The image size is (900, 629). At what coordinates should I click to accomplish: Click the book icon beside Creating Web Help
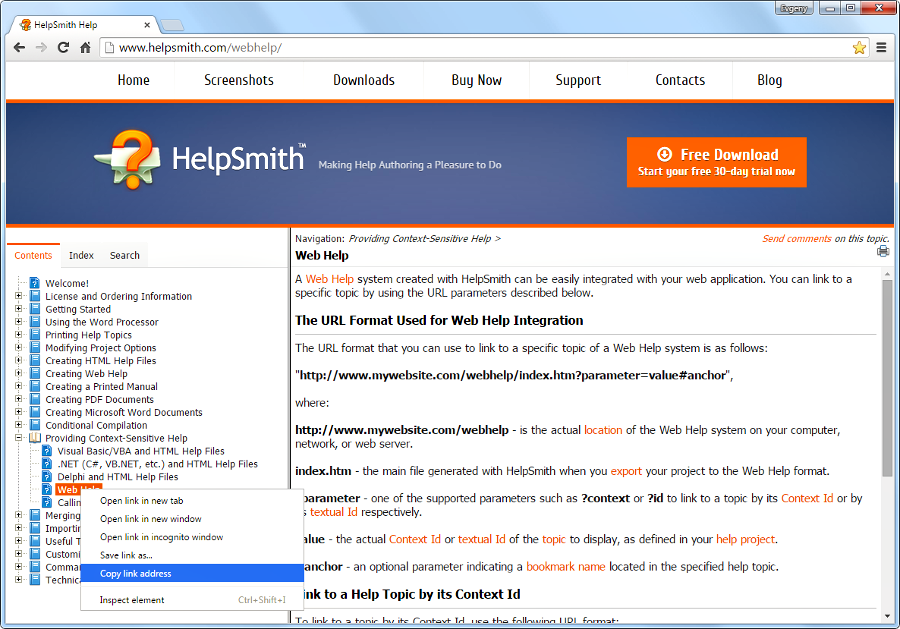[35, 373]
